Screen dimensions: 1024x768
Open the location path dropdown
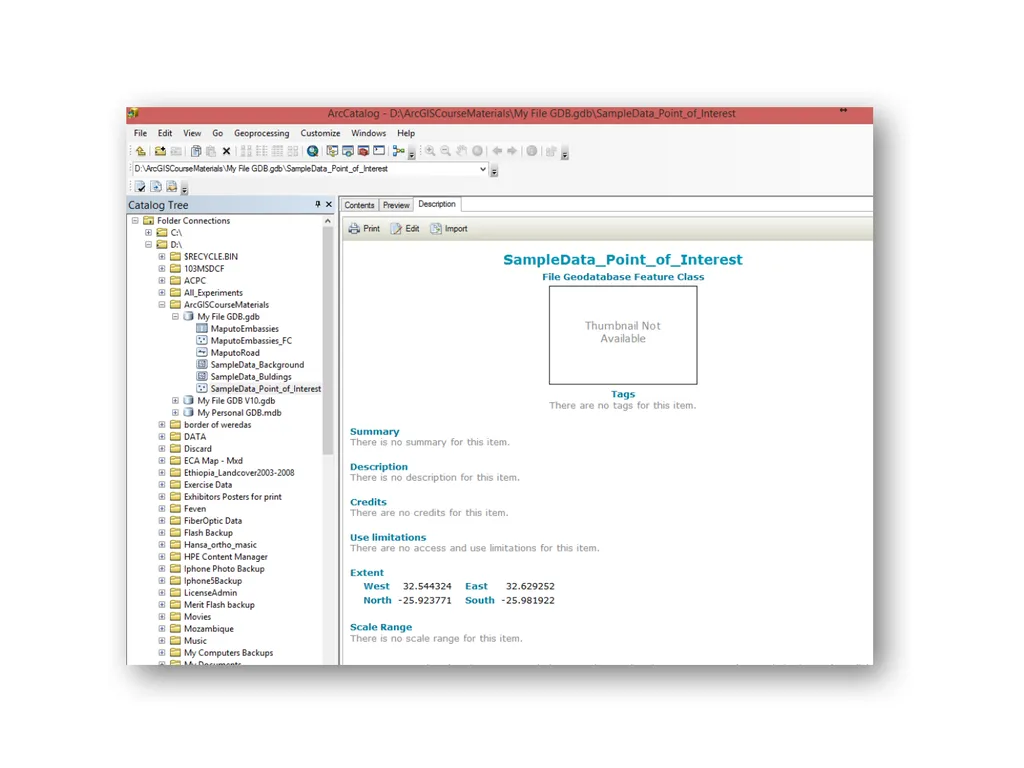point(483,169)
